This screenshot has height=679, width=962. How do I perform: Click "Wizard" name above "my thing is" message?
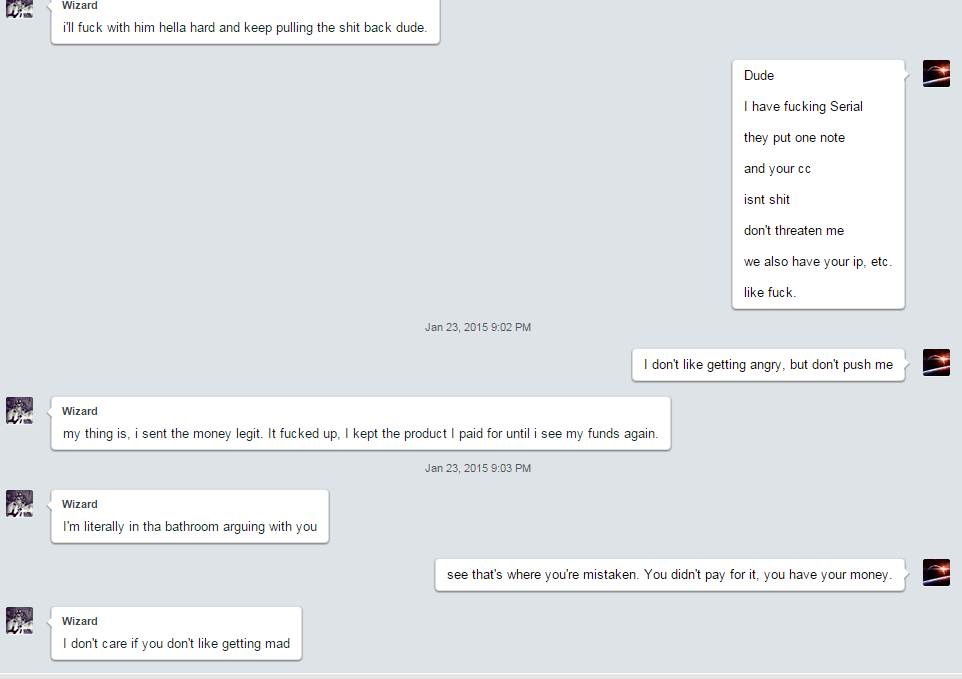click(80, 411)
